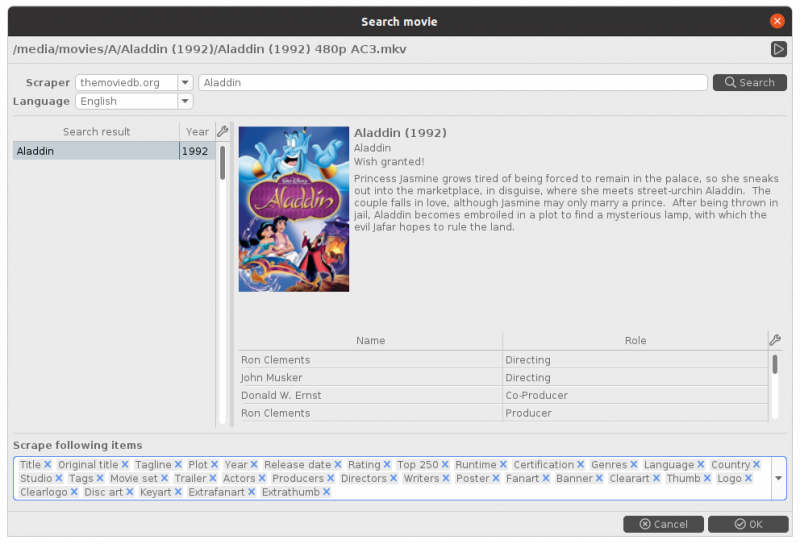Viewport: 800px width, 544px height.
Task: Remove the Fanart scrape tag
Action: (x=545, y=478)
